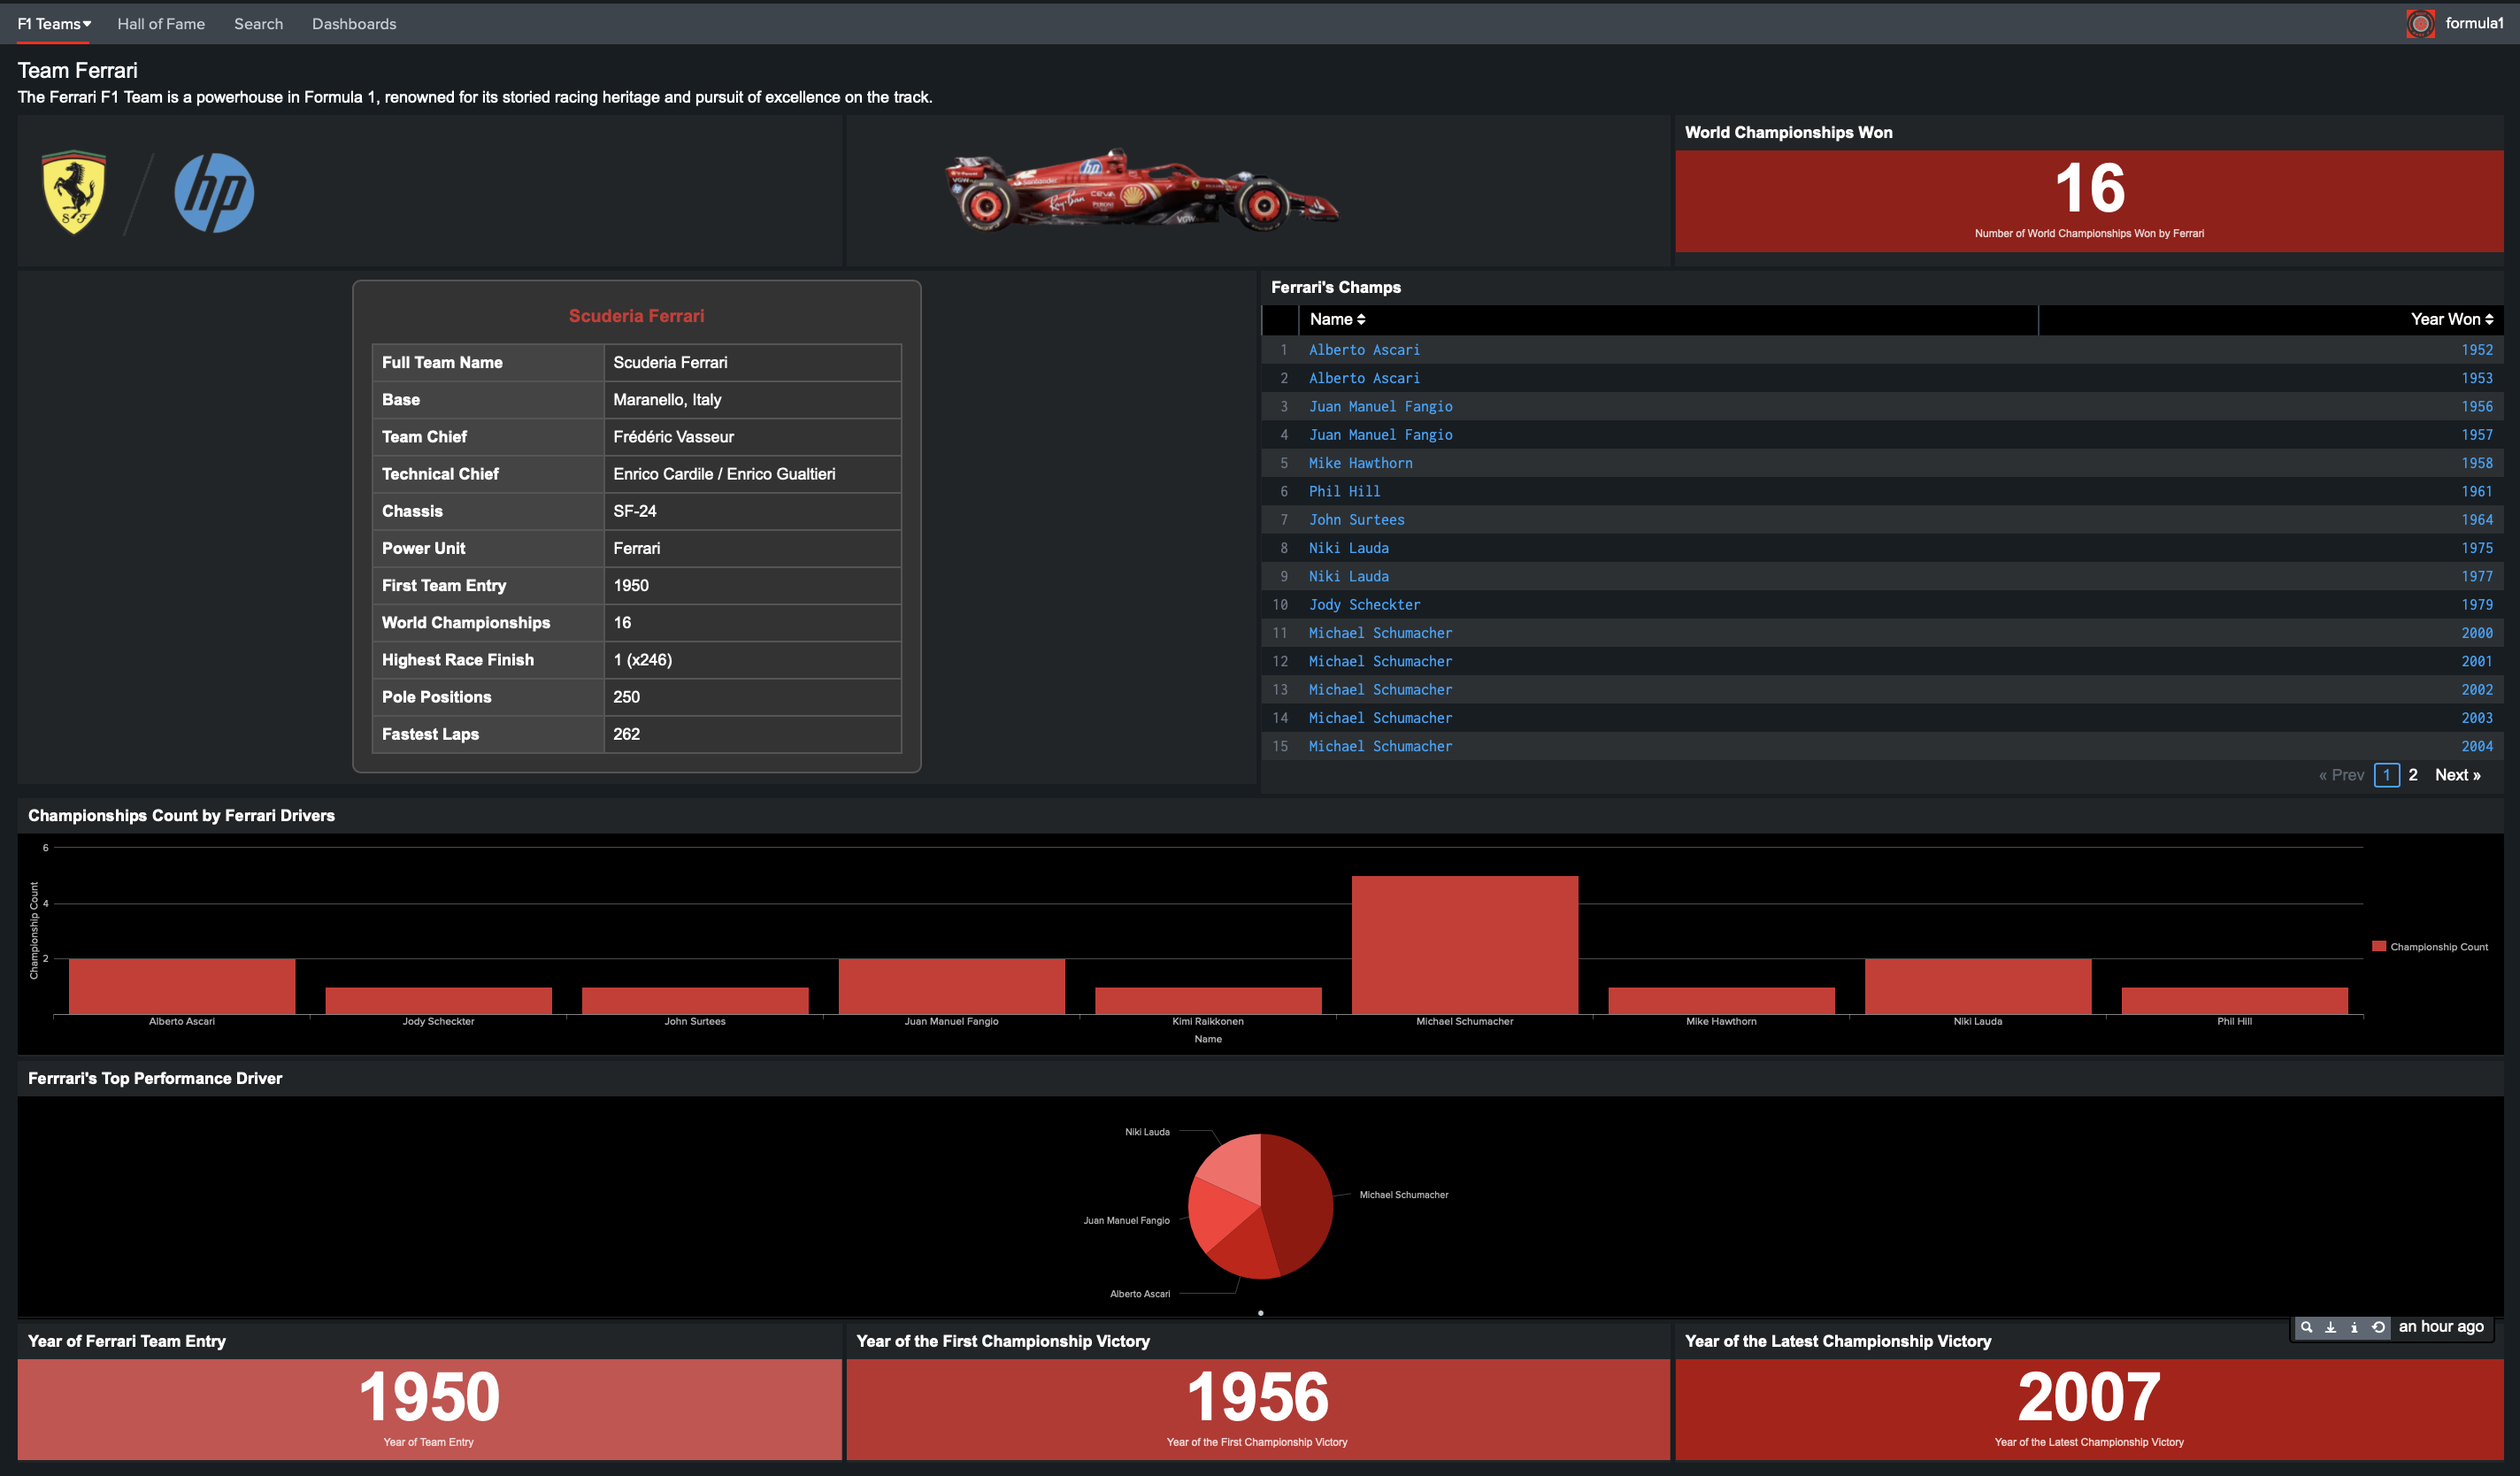Click the Jody Scheckter bar in chart
Viewport: 2520px width, 1476px height.
point(438,1001)
